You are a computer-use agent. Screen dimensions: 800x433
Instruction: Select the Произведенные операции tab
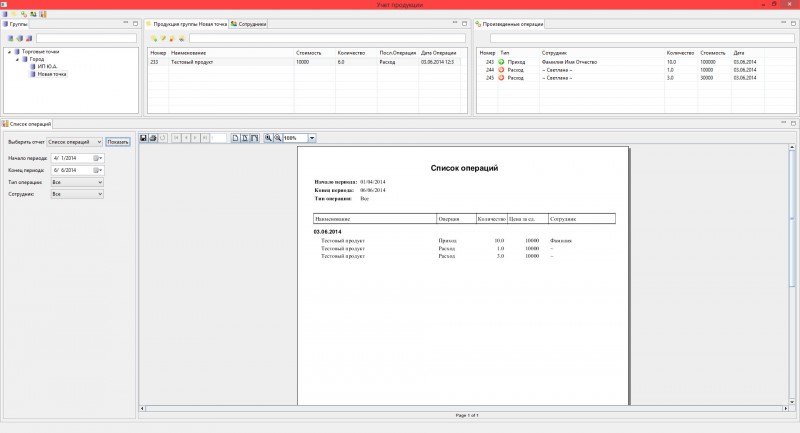[509, 24]
